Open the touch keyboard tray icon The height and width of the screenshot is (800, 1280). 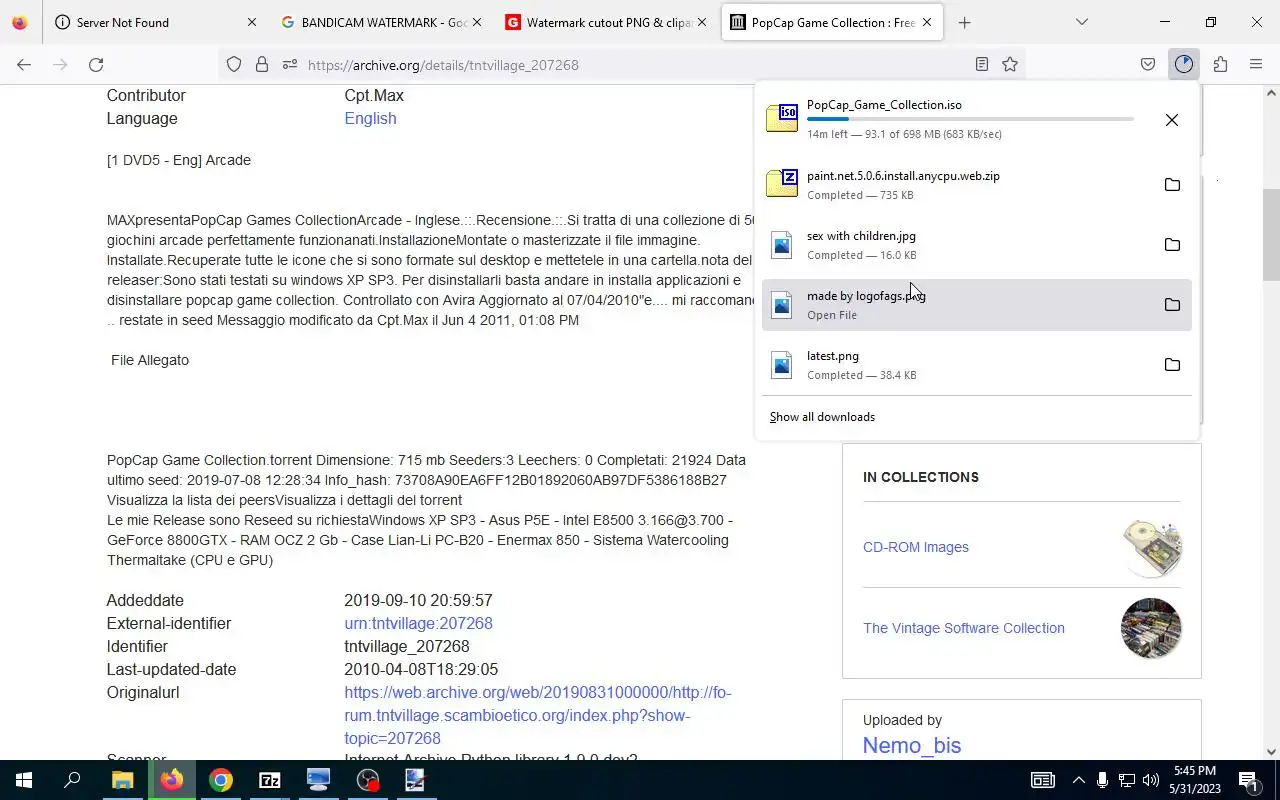click(x=1042, y=780)
